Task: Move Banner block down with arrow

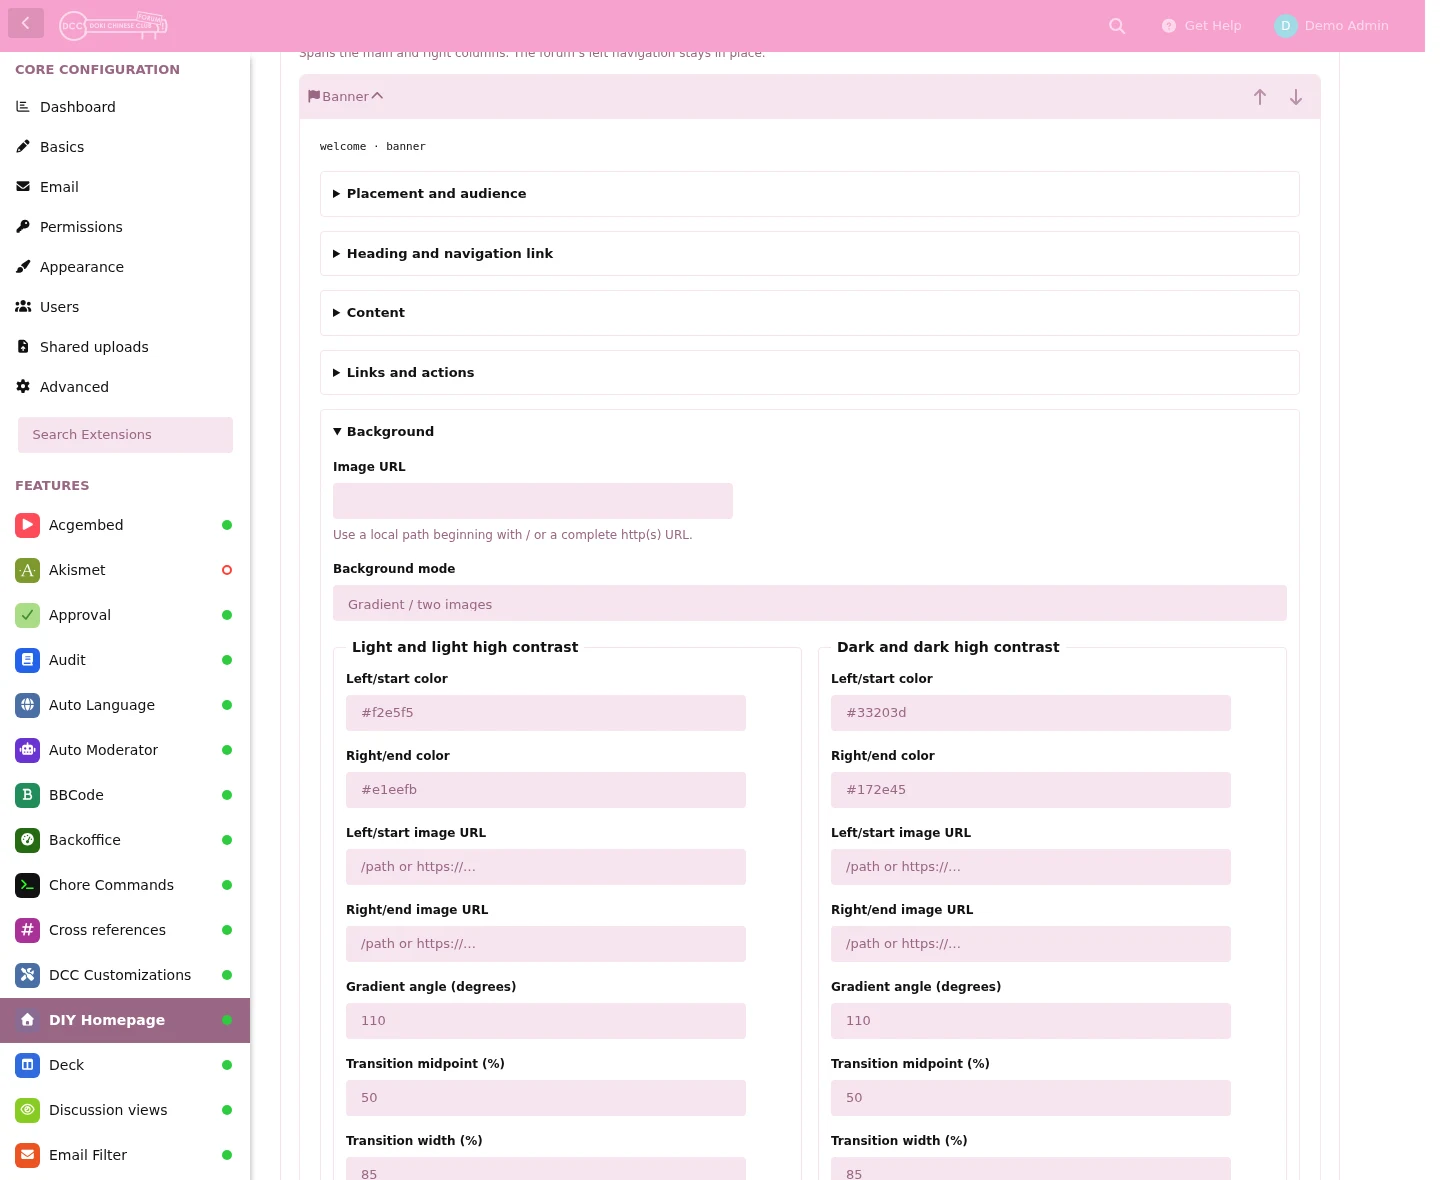Action: coord(1296,97)
